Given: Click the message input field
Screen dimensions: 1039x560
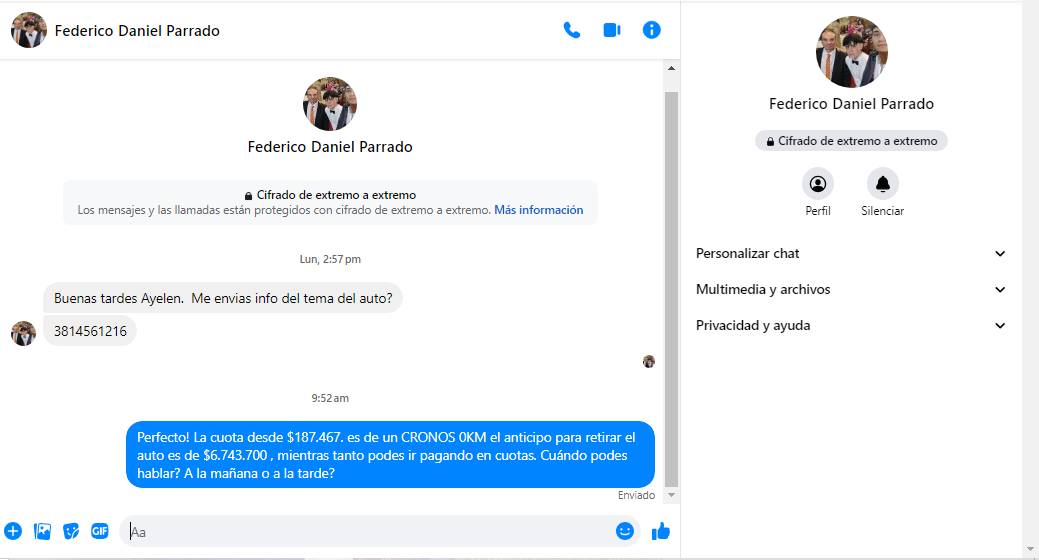Looking at the screenshot, I should point(370,532).
